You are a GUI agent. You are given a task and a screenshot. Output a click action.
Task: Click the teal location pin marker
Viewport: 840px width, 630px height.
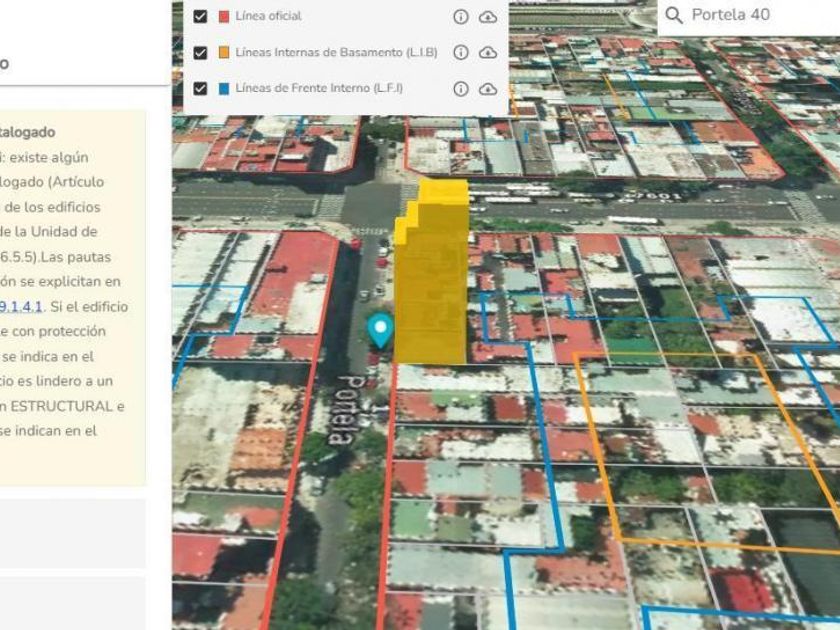point(380,330)
